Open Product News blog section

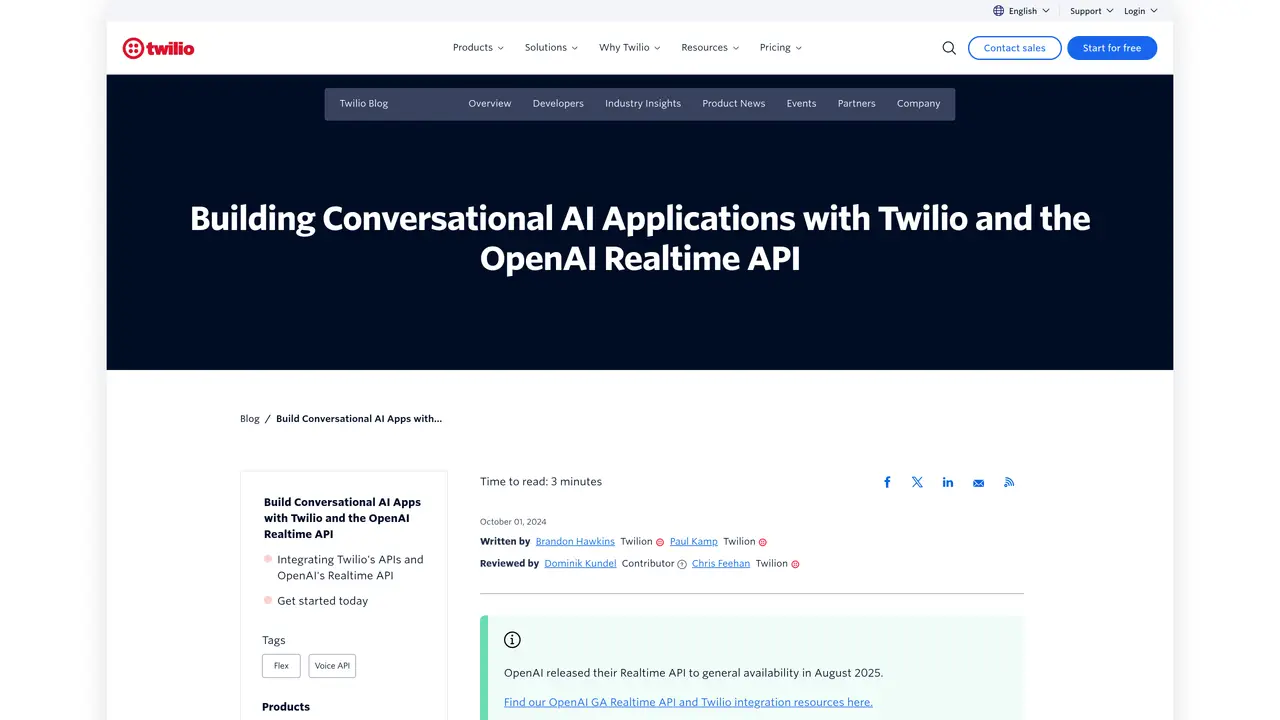[x=734, y=104]
